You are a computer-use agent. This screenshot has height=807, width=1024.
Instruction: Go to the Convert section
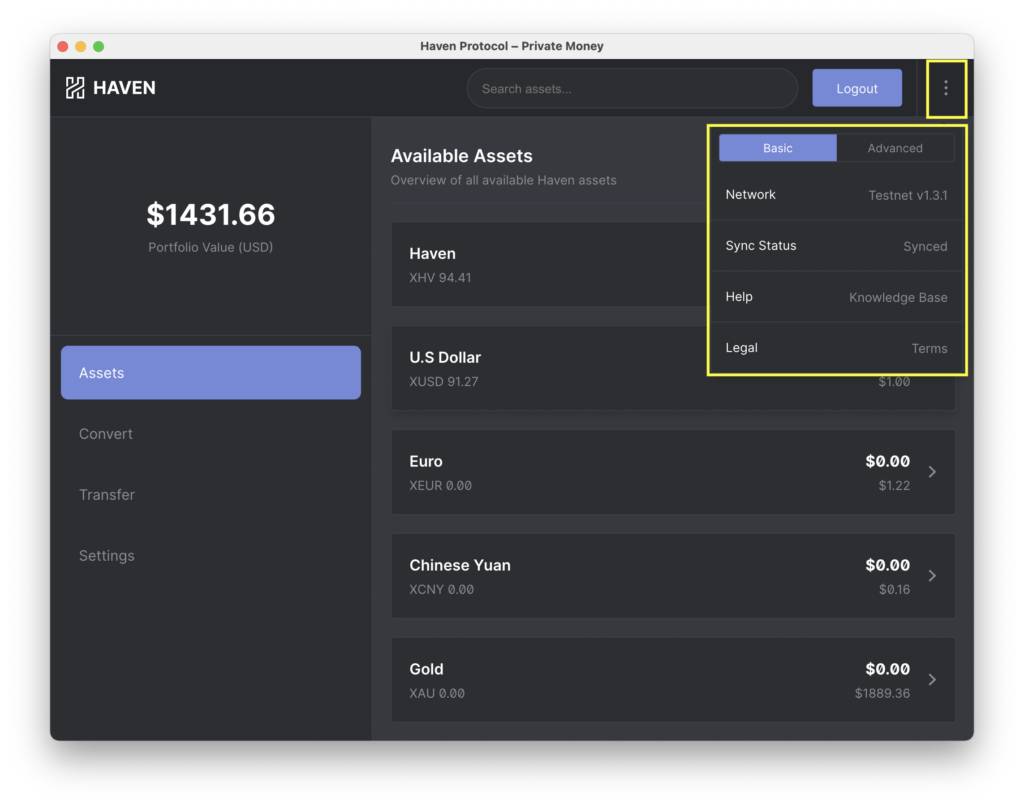[x=106, y=434]
